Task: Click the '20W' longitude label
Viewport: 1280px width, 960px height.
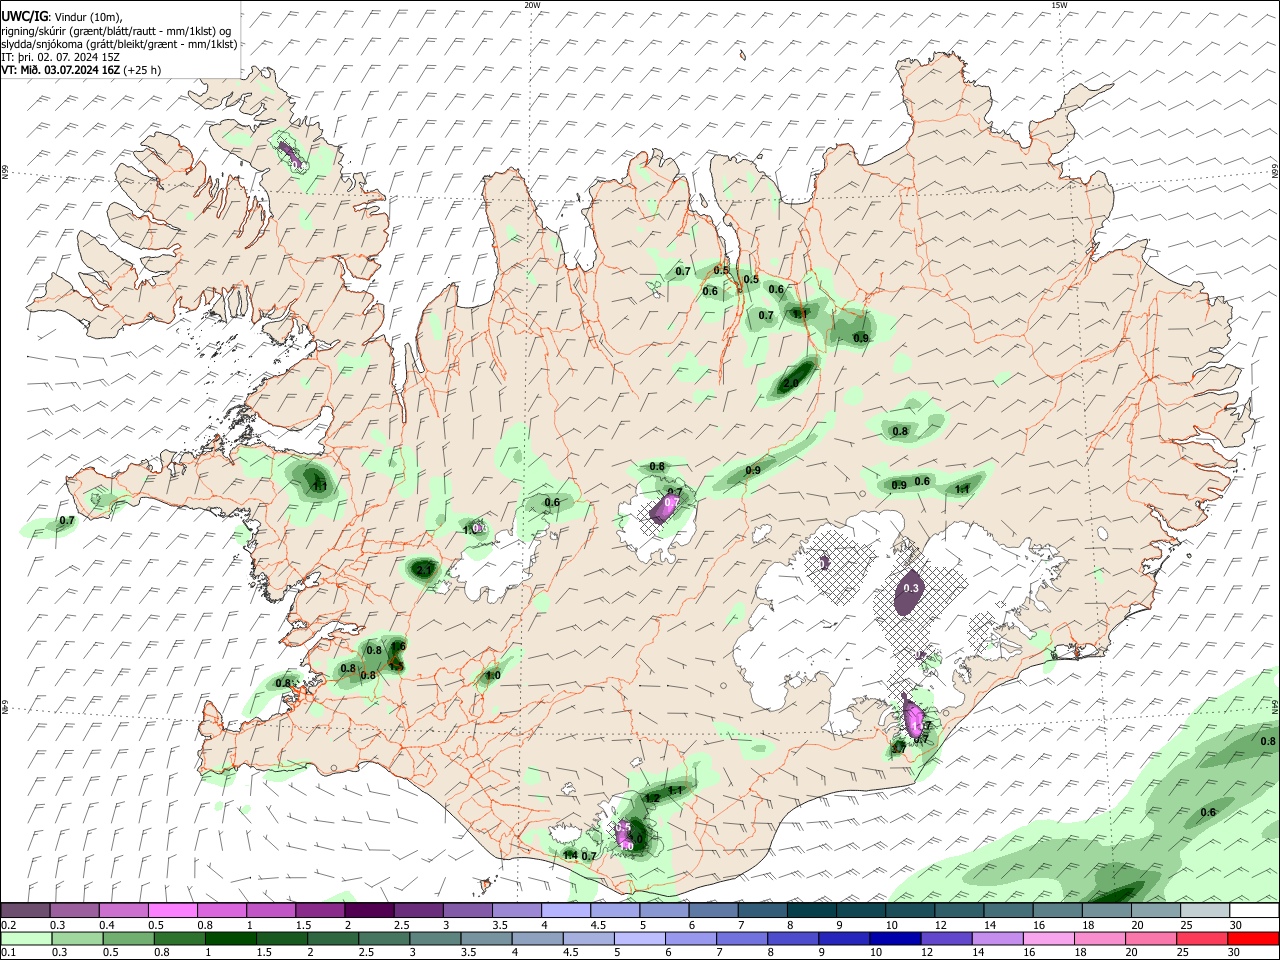Action: tap(532, 5)
